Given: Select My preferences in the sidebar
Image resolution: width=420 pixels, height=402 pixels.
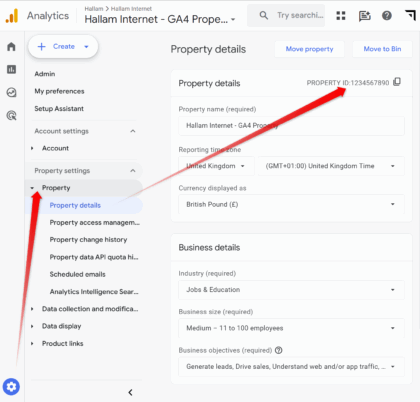Looking at the screenshot, I should [59, 91].
